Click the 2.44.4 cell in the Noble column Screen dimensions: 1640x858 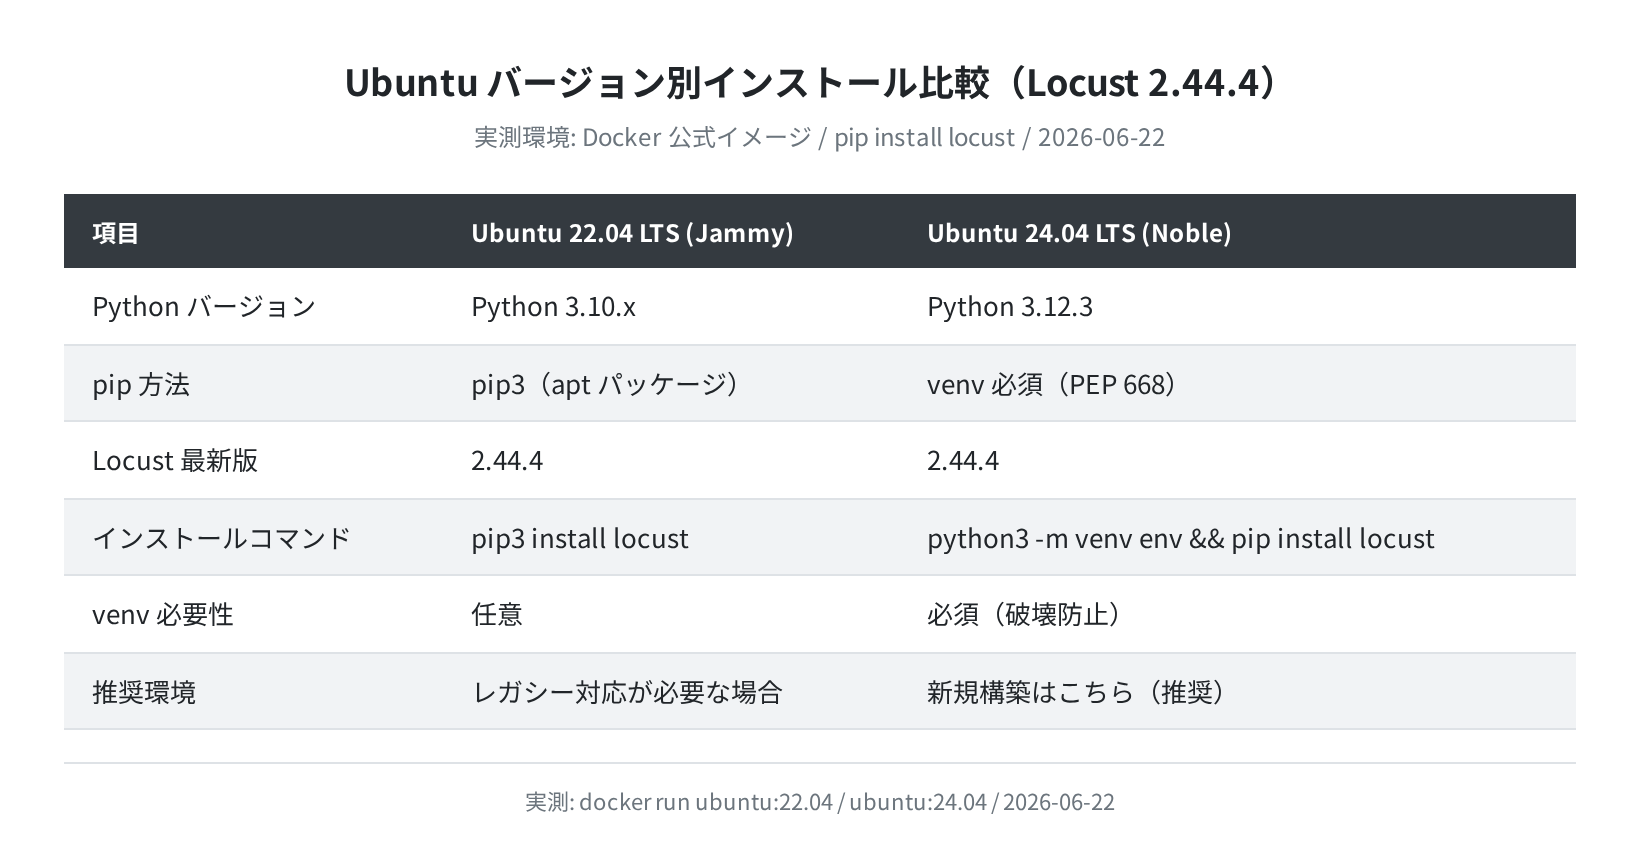pyautogui.click(x=963, y=461)
